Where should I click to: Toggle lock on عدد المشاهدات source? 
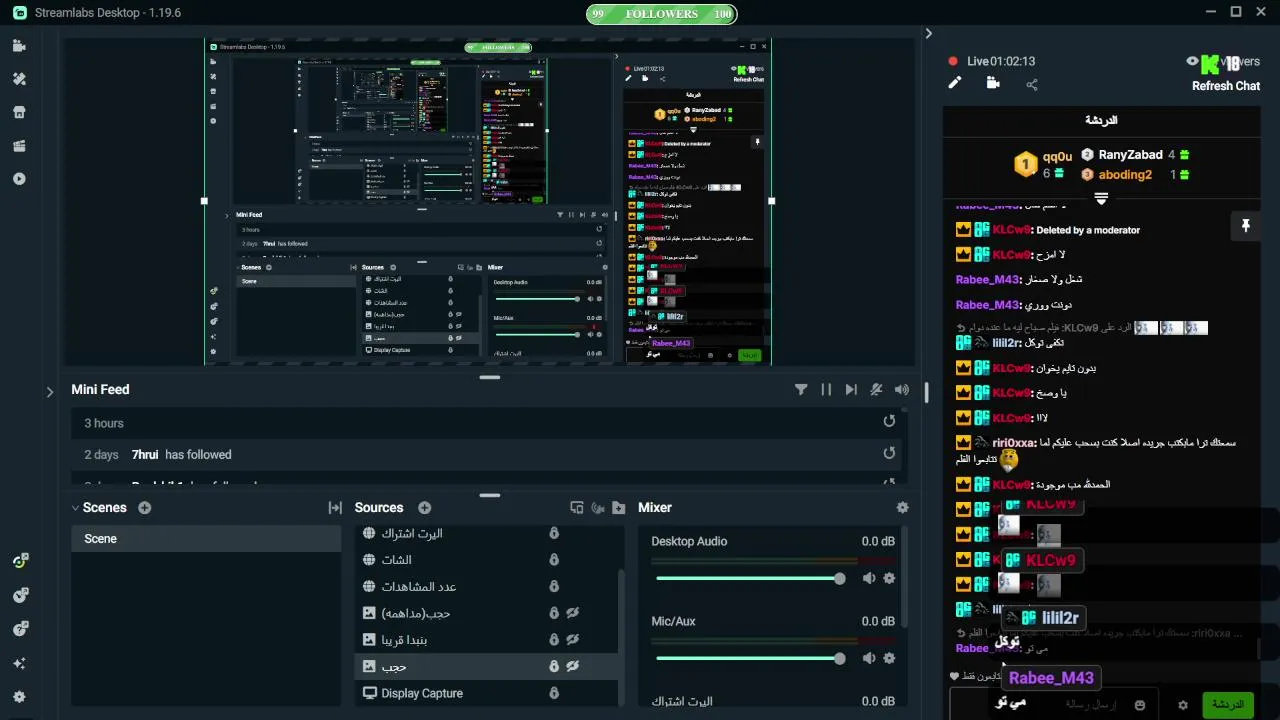coord(553,586)
